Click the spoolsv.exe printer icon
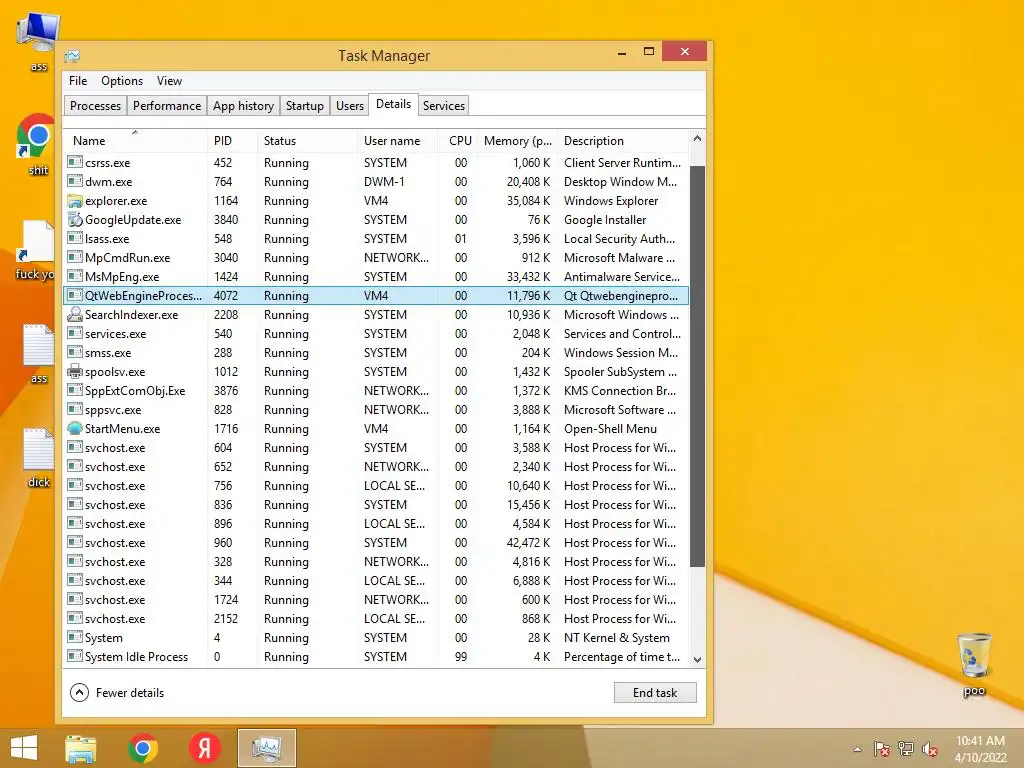The width and height of the screenshot is (1024, 768). (x=75, y=372)
